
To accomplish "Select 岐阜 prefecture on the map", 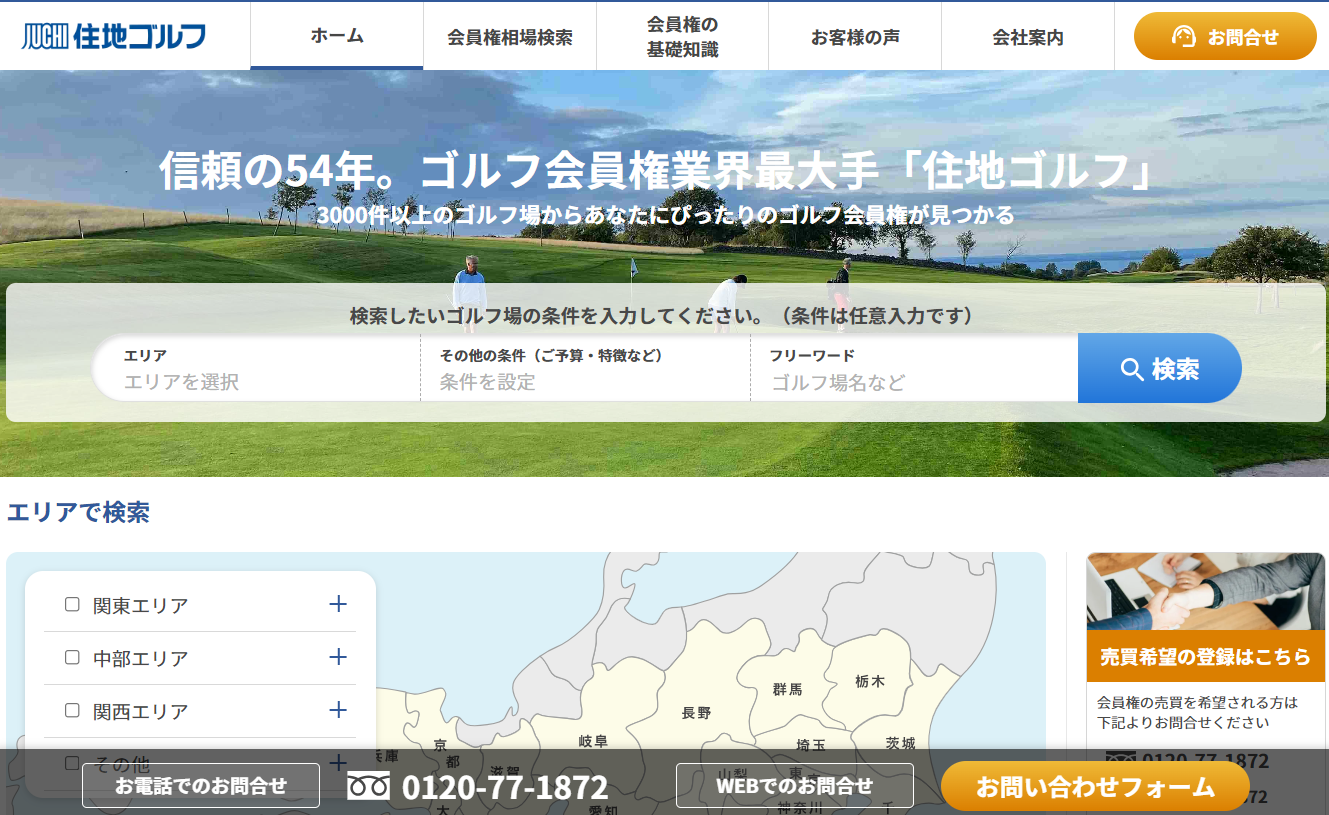I will point(593,741).
